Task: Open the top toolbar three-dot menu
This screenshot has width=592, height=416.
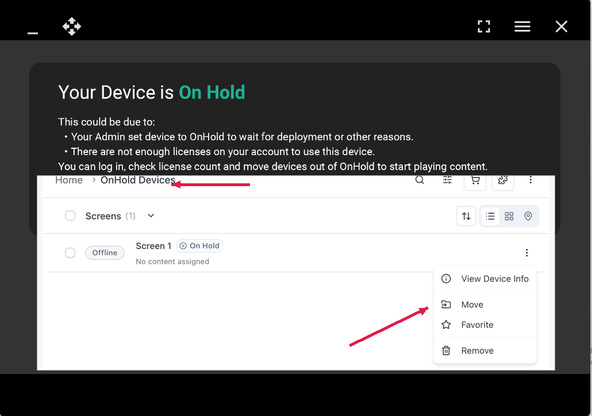Action: point(530,180)
